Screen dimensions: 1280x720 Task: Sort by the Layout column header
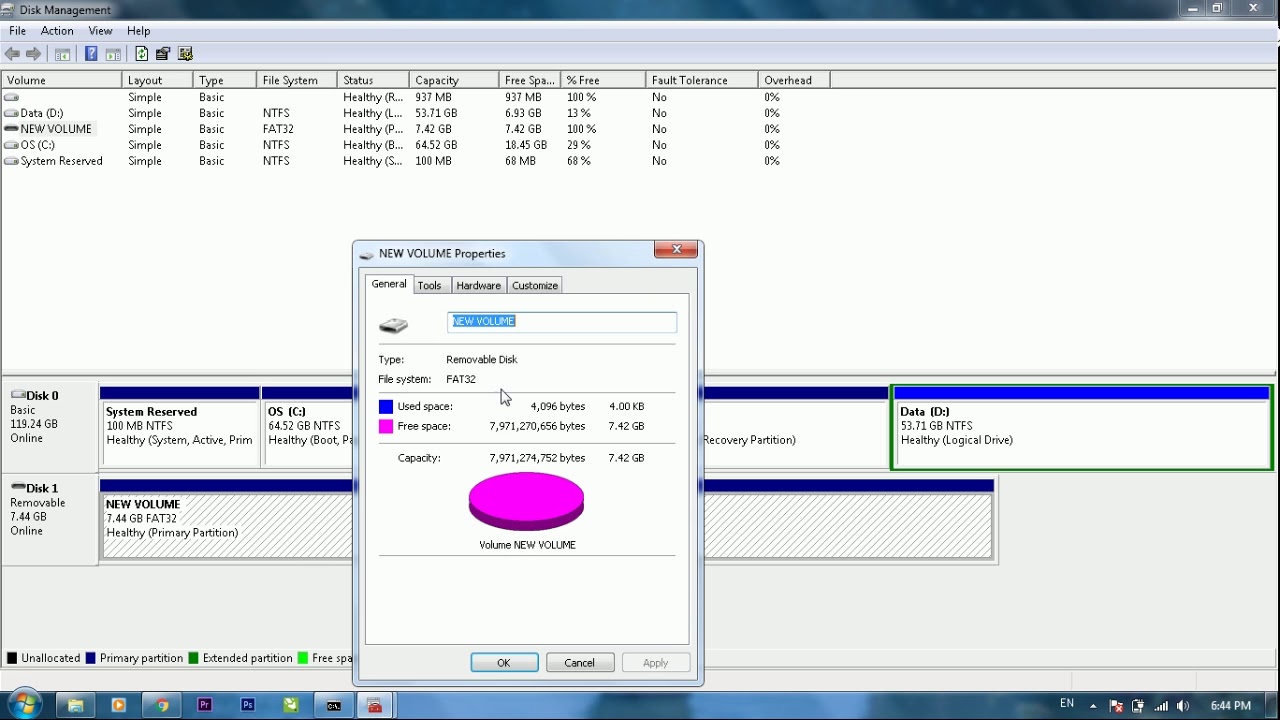point(158,80)
